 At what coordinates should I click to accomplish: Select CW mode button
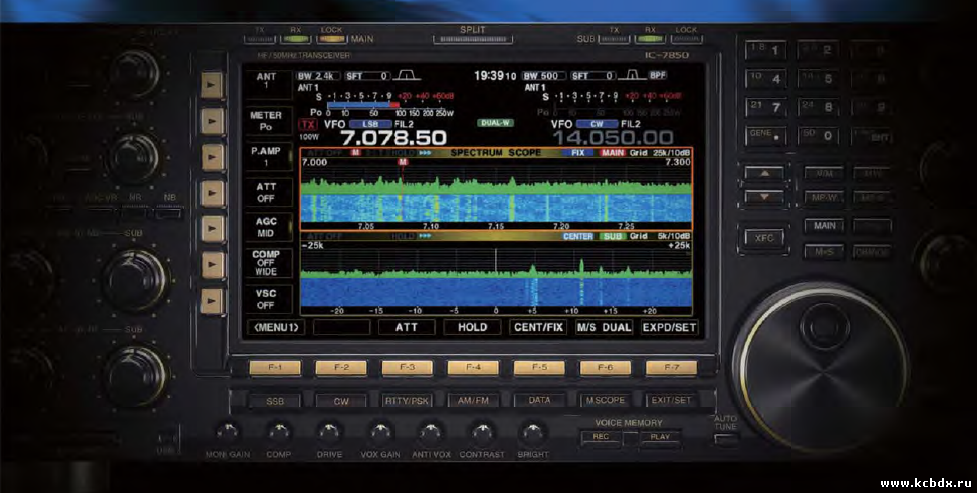coord(341,401)
